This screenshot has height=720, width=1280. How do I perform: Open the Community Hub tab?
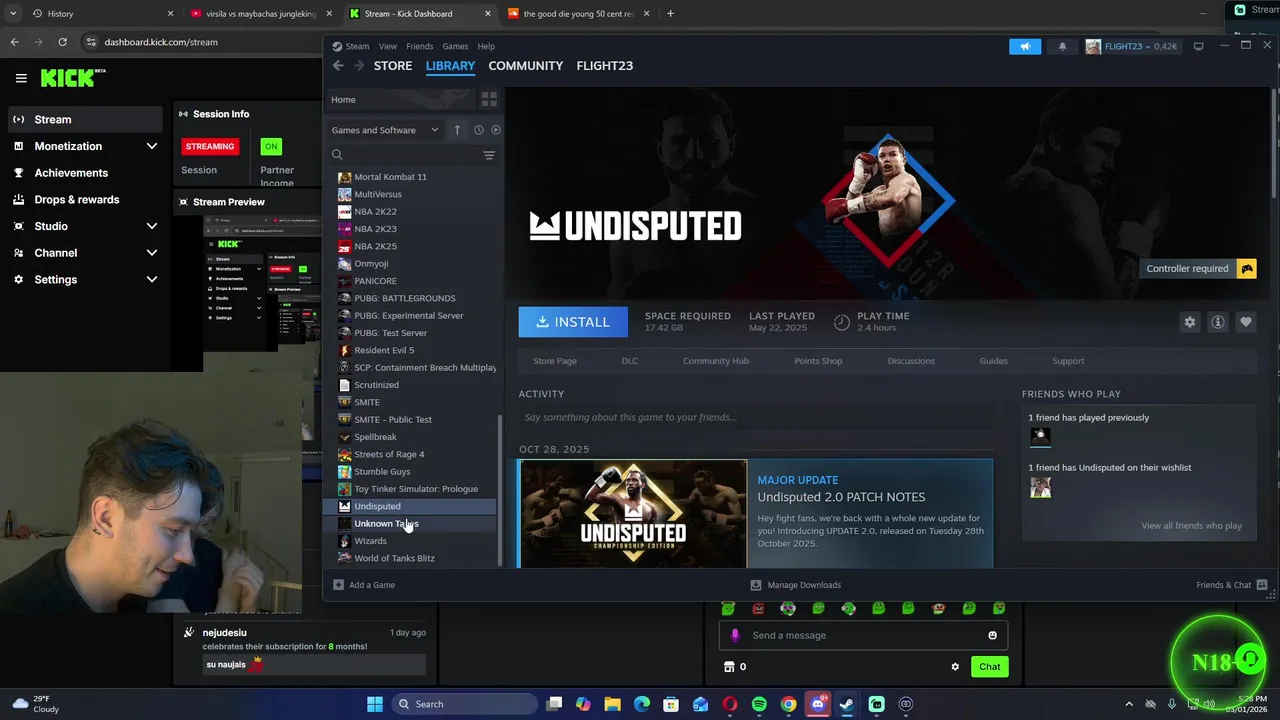[x=715, y=361]
